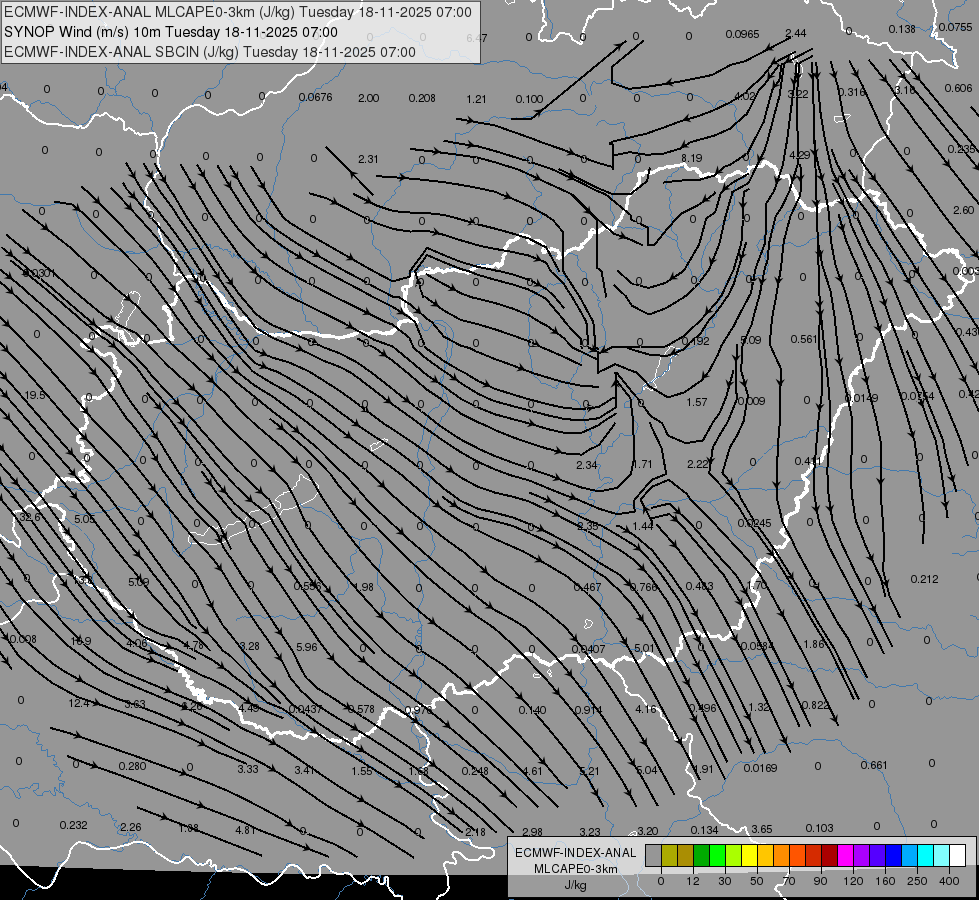The image size is (979, 900).
Task: Click the map value 2.00
Action: 368,98
